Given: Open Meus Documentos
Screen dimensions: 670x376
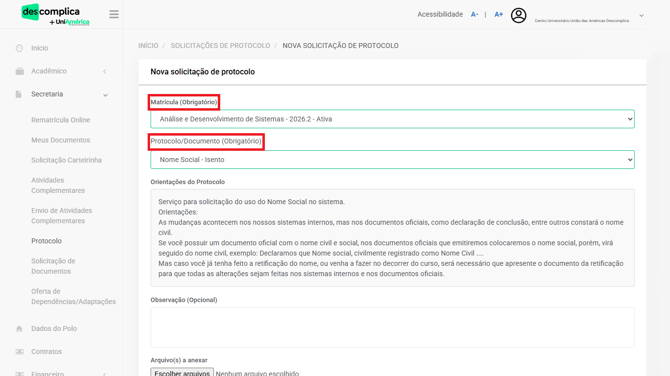Looking at the screenshot, I should coord(61,140).
